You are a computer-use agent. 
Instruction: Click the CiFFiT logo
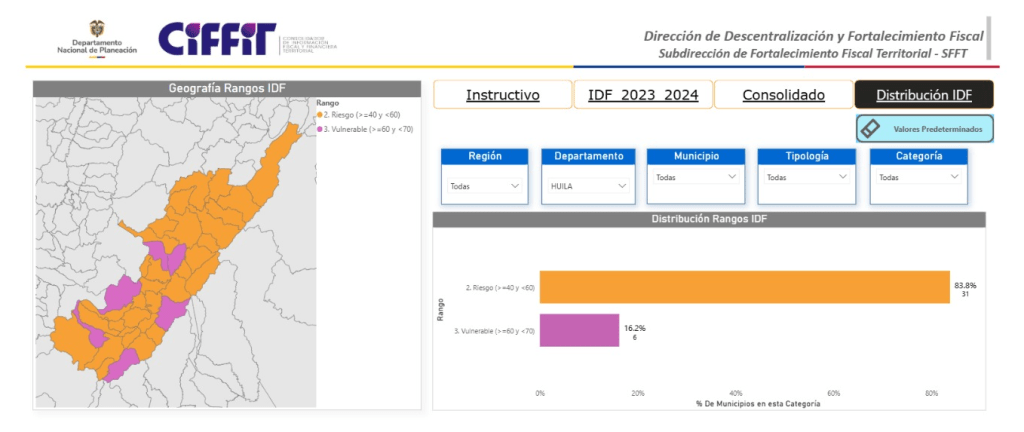[217, 39]
